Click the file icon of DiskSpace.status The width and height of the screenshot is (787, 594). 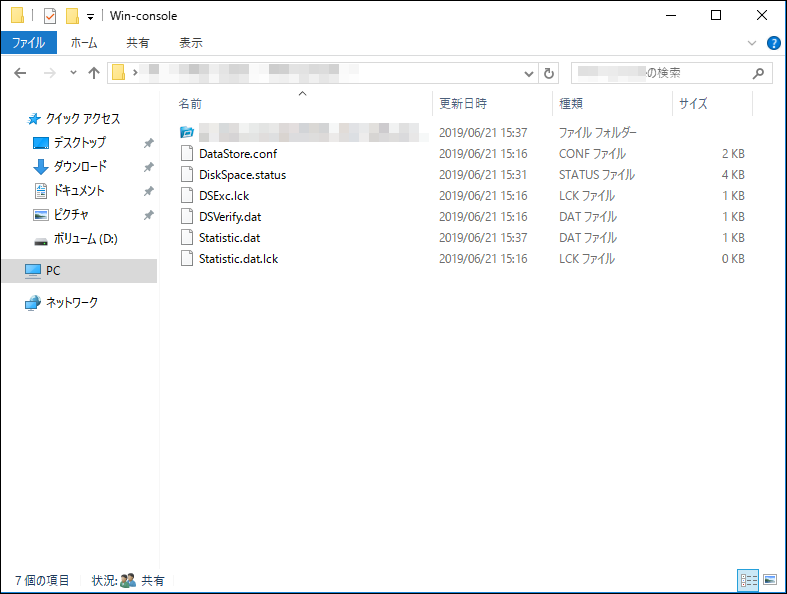tap(187, 175)
